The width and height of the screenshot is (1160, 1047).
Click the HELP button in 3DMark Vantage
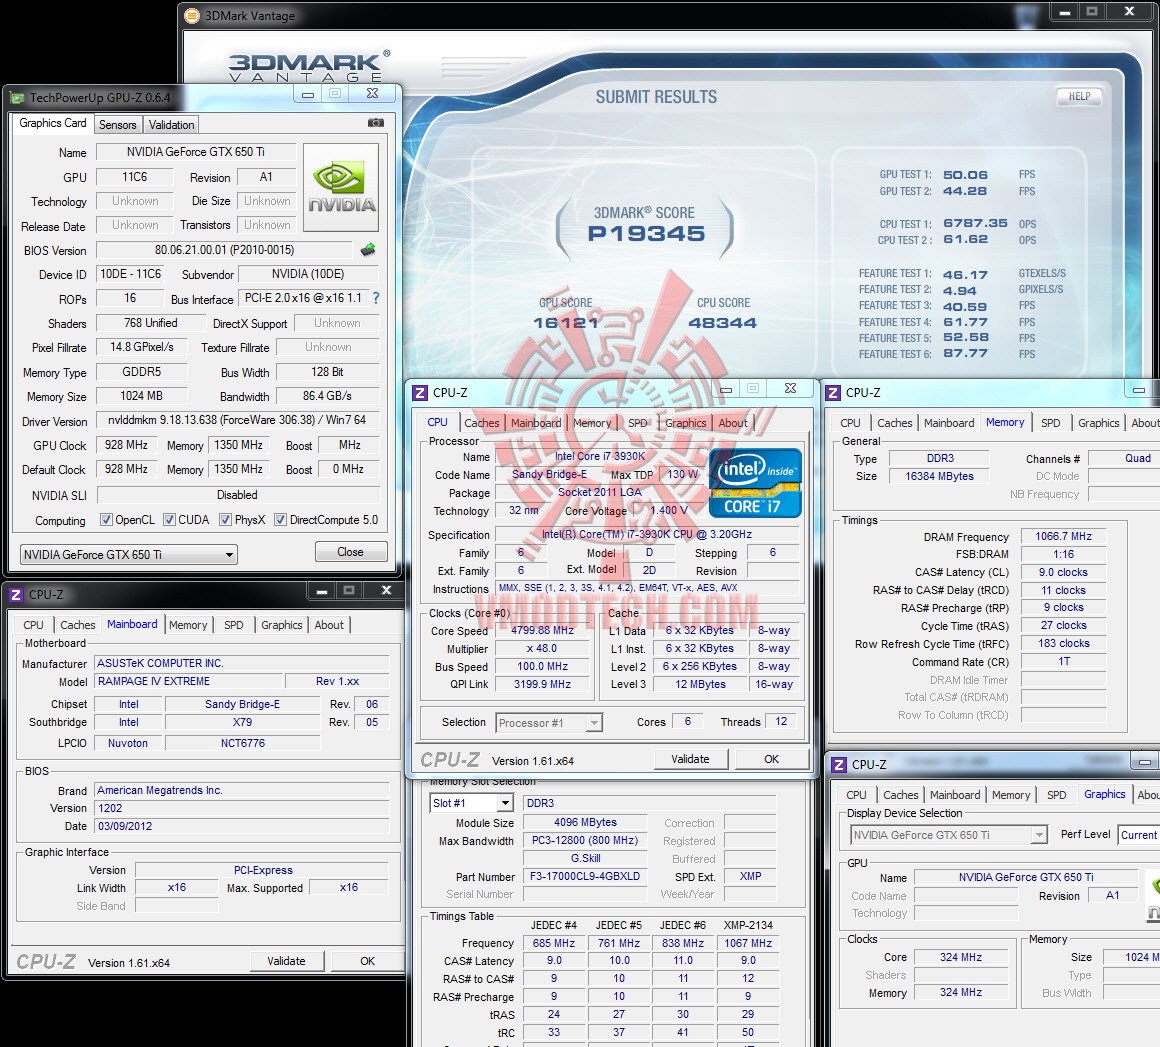point(1079,96)
